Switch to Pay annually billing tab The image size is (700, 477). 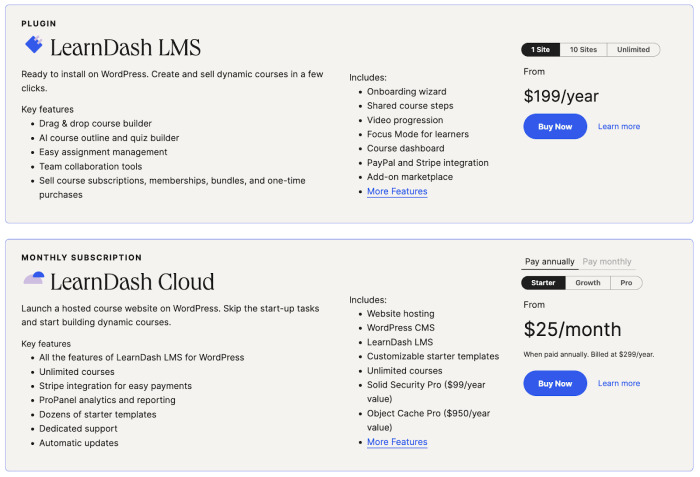pos(550,262)
